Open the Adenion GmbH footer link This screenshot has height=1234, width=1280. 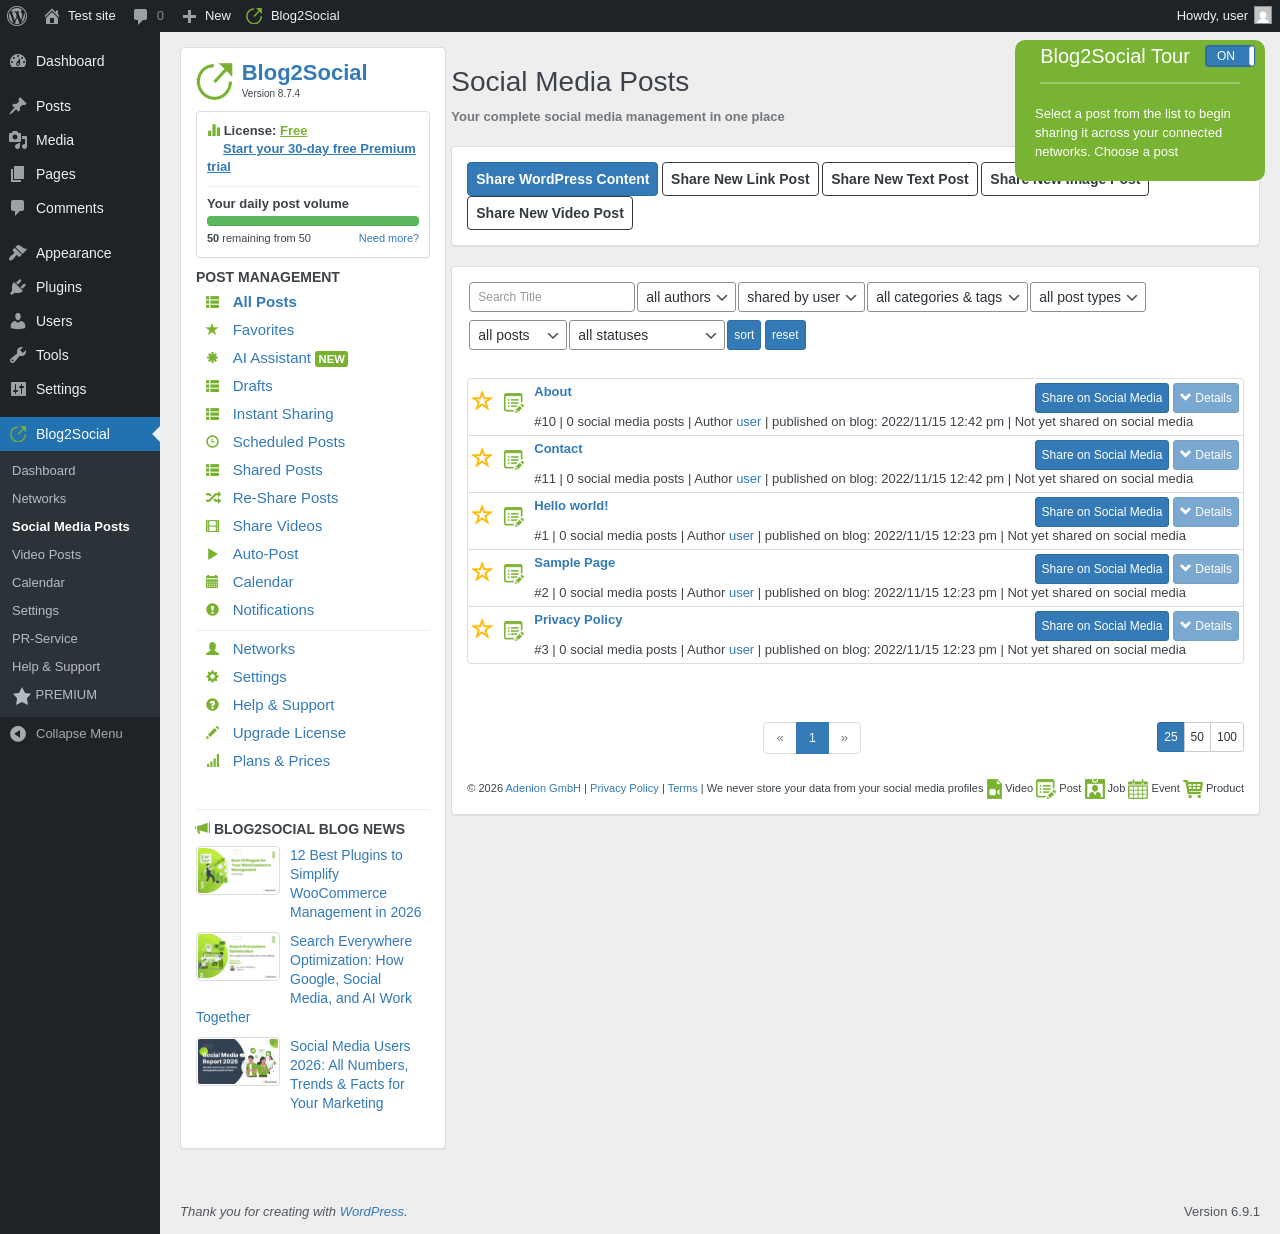tap(543, 789)
